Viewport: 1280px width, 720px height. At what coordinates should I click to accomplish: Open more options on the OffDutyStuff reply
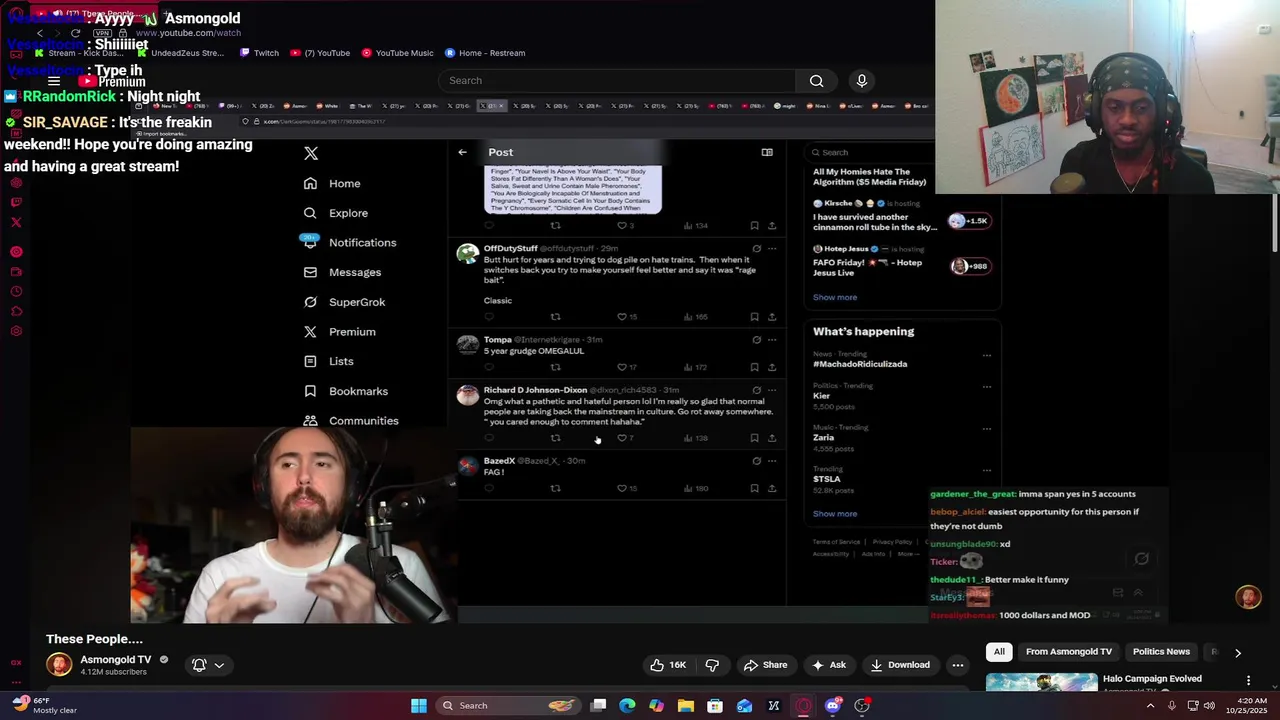point(772,248)
